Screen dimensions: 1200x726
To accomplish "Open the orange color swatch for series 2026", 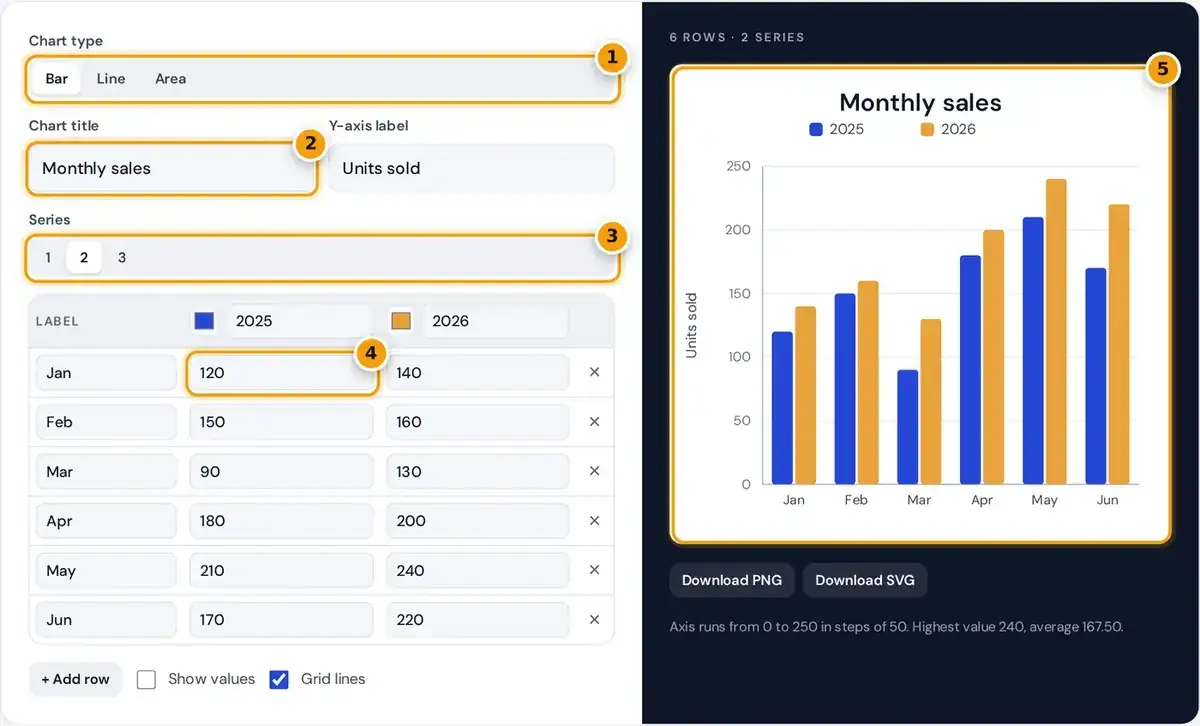I will tap(401, 321).
